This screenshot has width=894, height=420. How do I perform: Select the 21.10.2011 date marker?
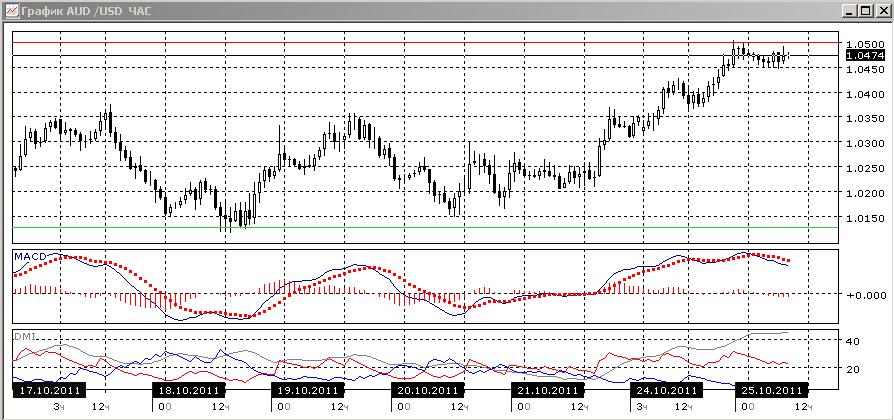(547, 391)
